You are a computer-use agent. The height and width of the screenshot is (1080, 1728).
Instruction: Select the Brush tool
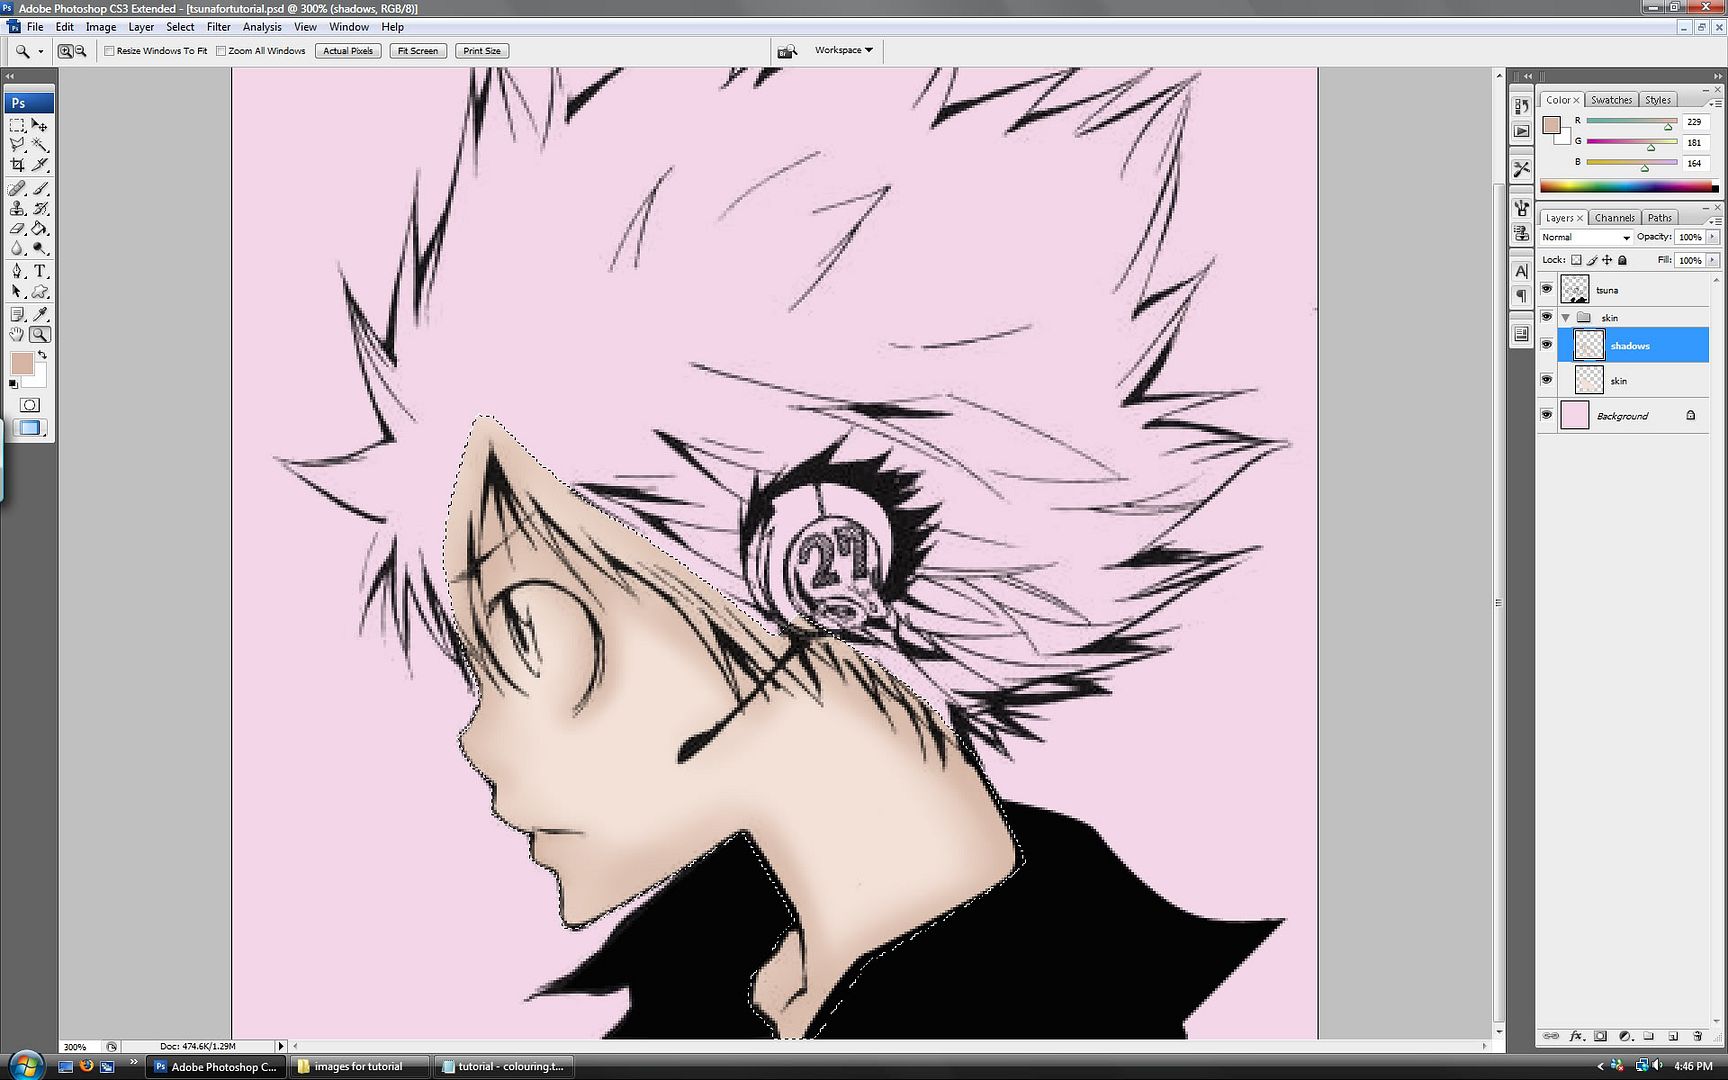click(x=40, y=189)
